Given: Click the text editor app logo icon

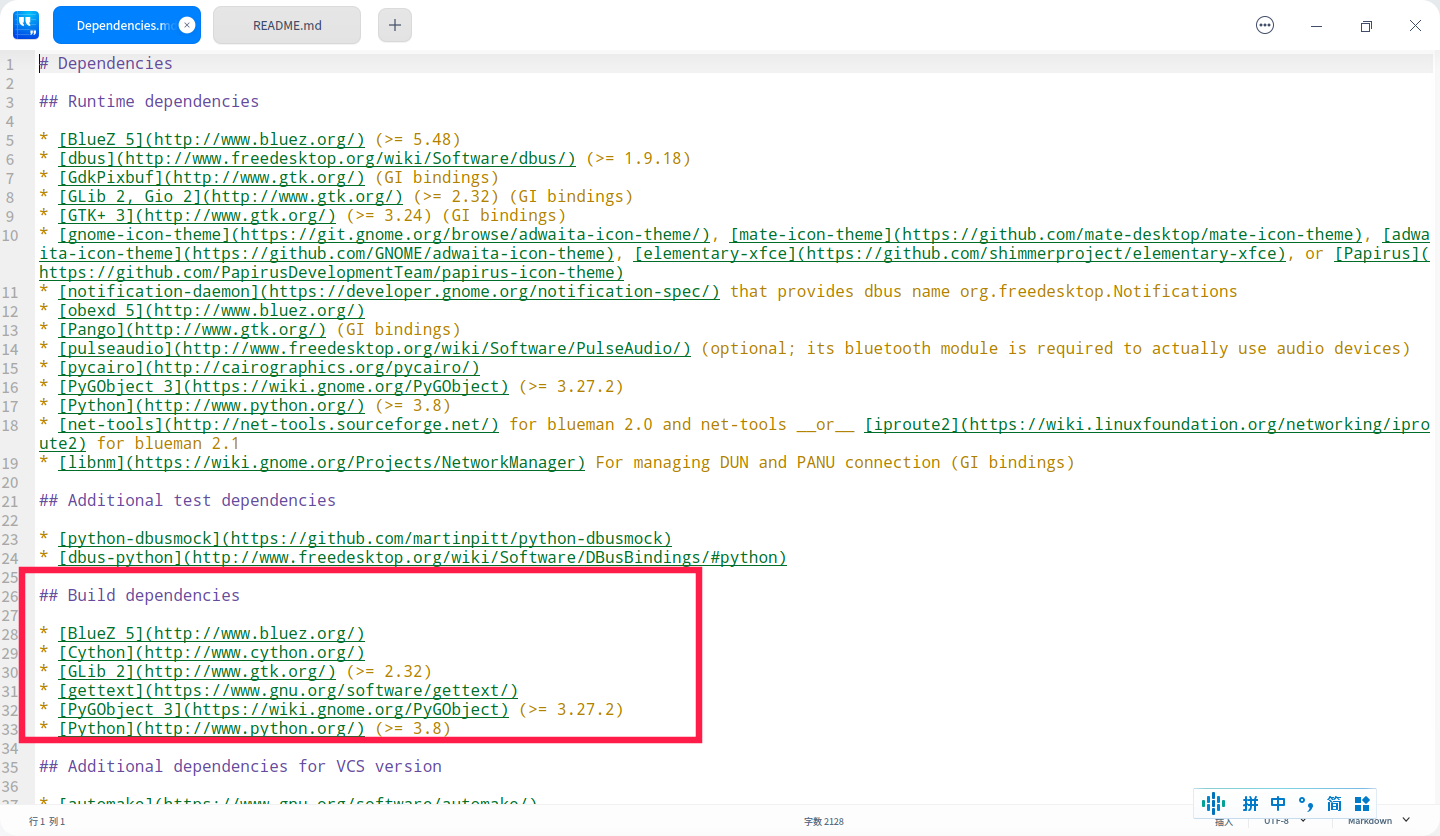Looking at the screenshot, I should 26,25.
